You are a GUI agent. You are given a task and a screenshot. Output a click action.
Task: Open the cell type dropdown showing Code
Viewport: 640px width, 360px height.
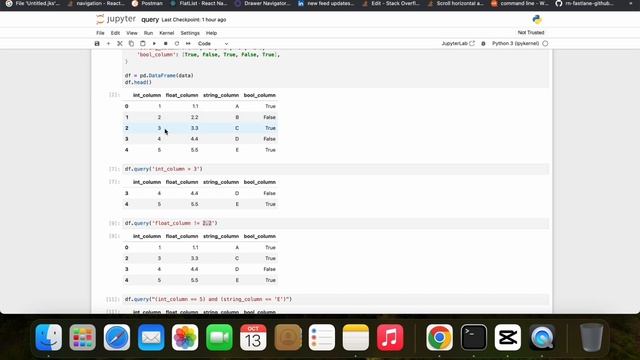[213, 44]
